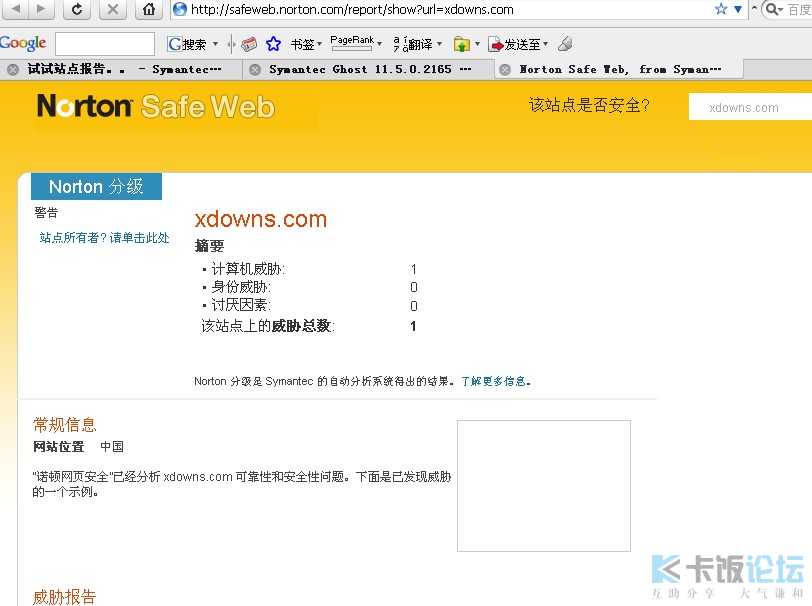
Task: Close the Norton Safe Web tab
Action: (x=505, y=70)
